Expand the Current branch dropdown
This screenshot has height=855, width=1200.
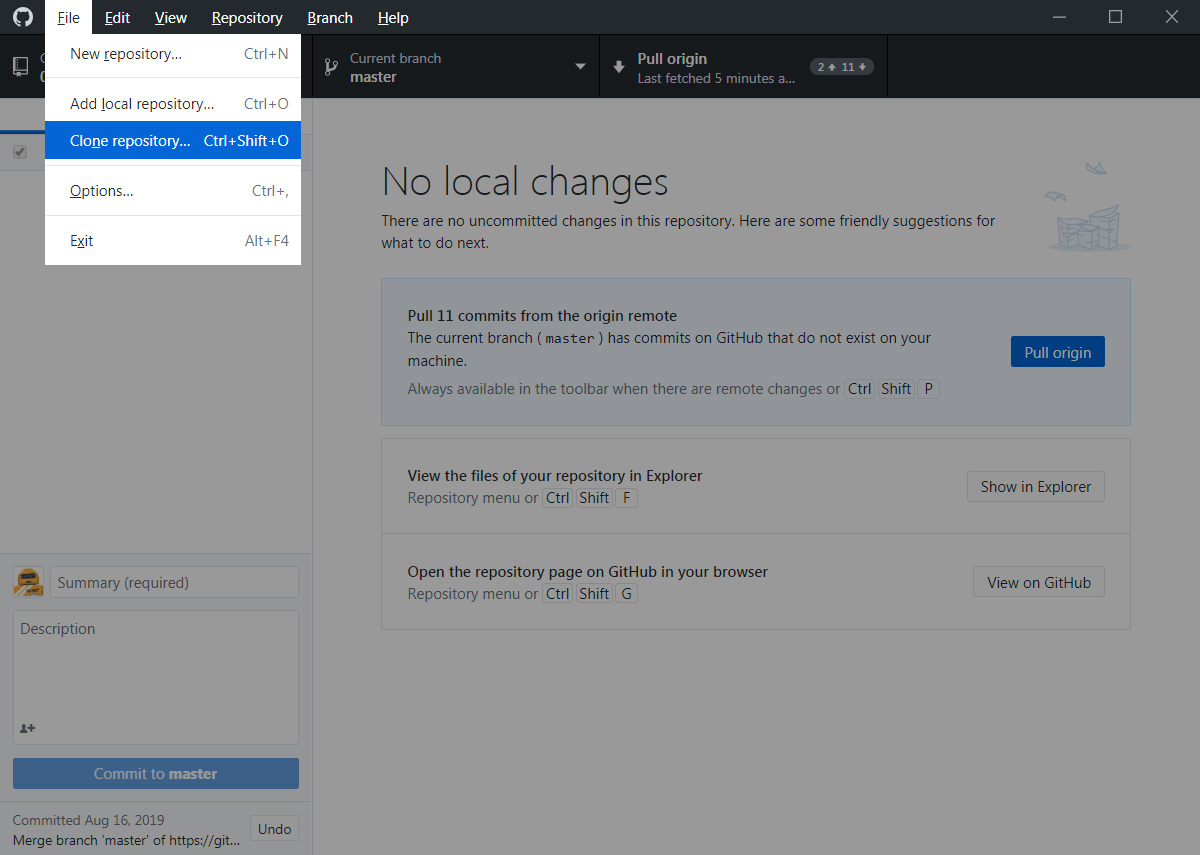(580, 66)
